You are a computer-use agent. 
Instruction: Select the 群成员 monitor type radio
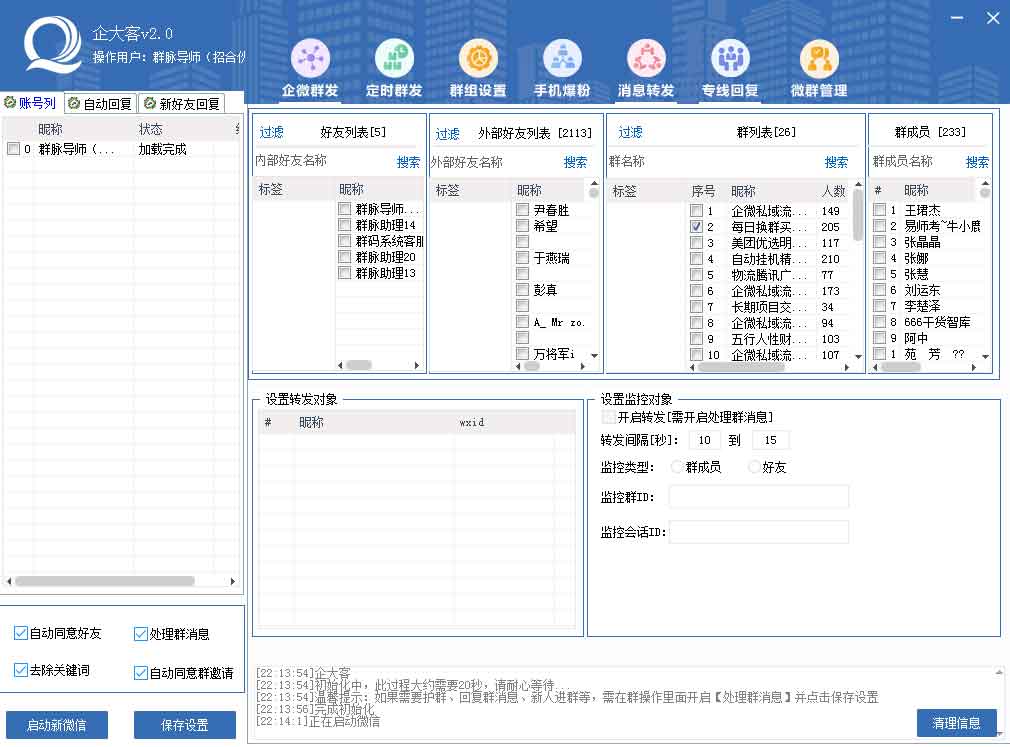677,467
